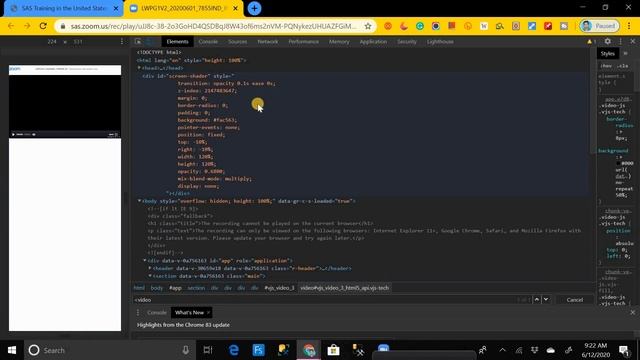The height and width of the screenshot is (360, 640).
Task: Open the Application tab
Action: pyautogui.click(x=373, y=42)
